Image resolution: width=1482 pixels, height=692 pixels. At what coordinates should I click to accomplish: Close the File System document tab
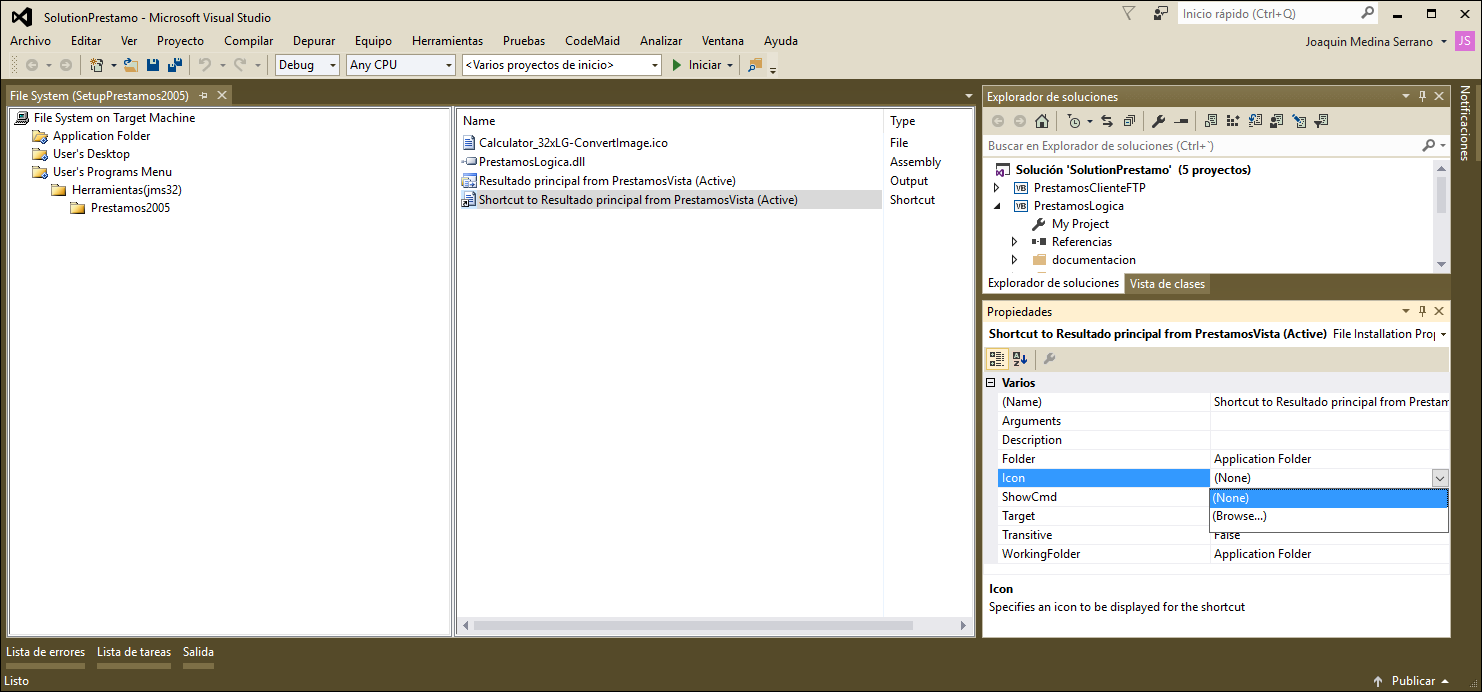click(x=222, y=96)
